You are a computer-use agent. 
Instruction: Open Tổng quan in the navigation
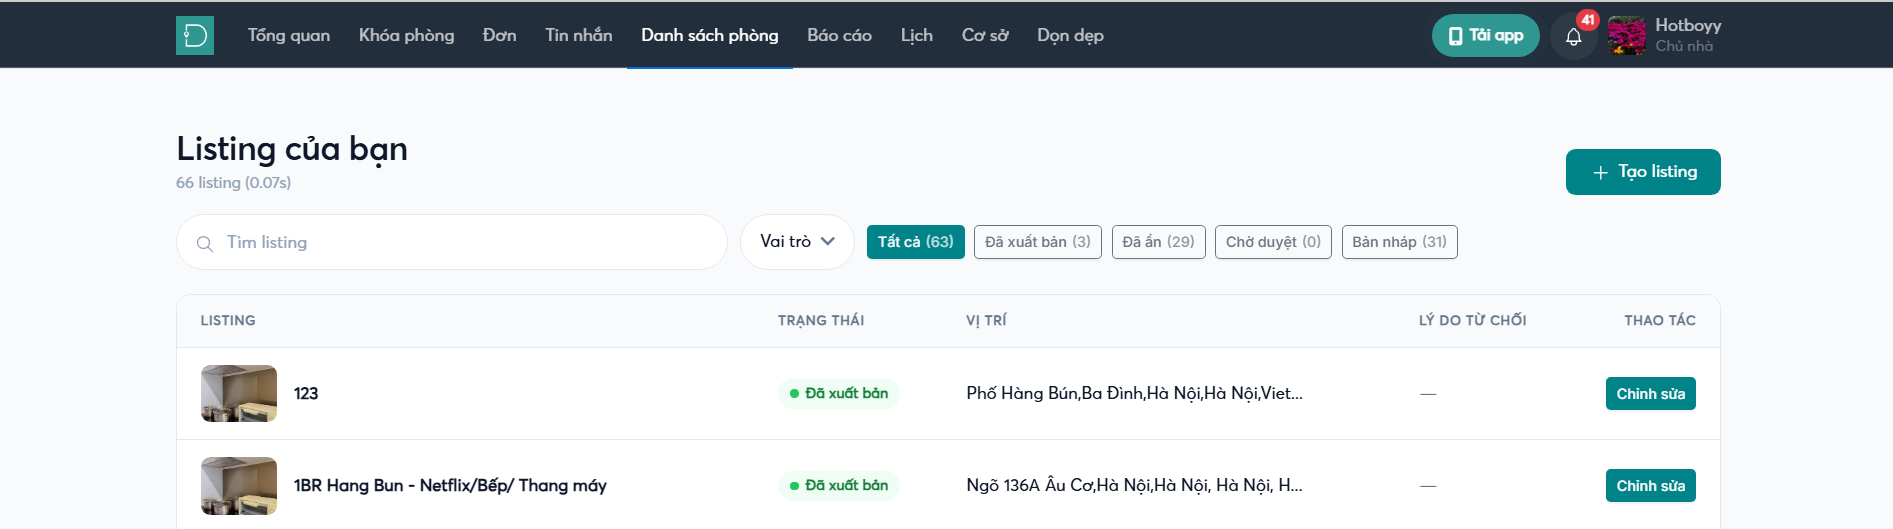(x=289, y=35)
